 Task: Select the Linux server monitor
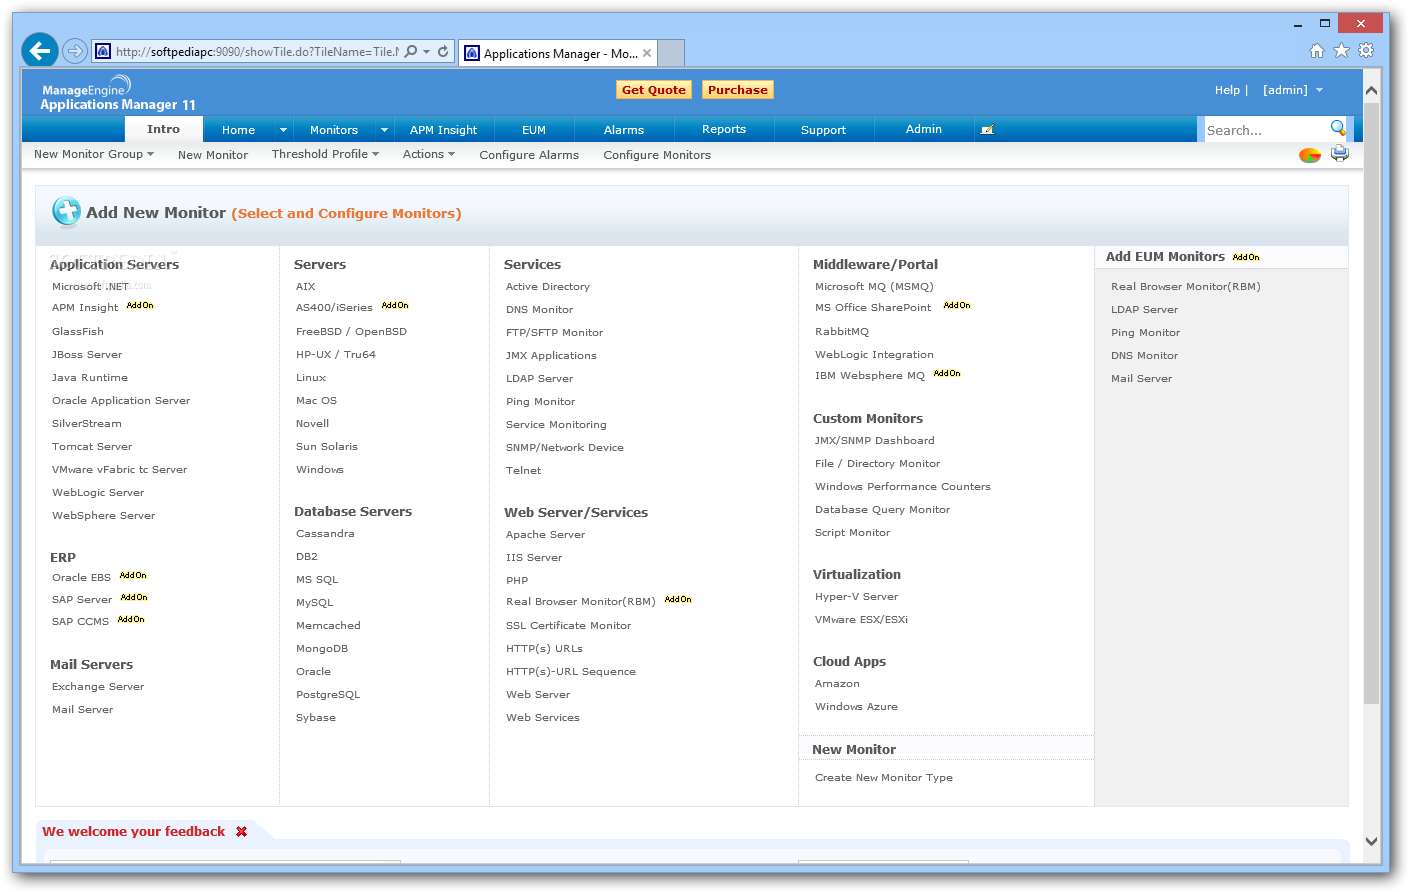[x=311, y=378]
